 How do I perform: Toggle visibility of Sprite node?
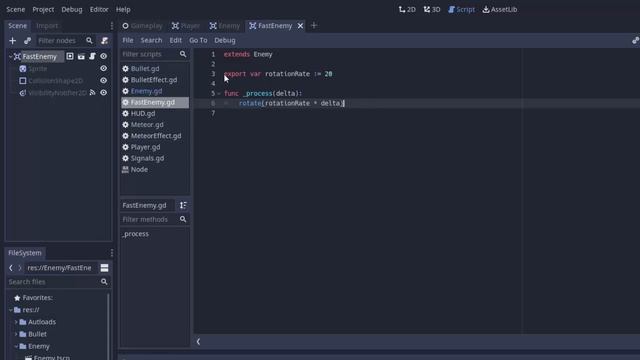point(104,69)
